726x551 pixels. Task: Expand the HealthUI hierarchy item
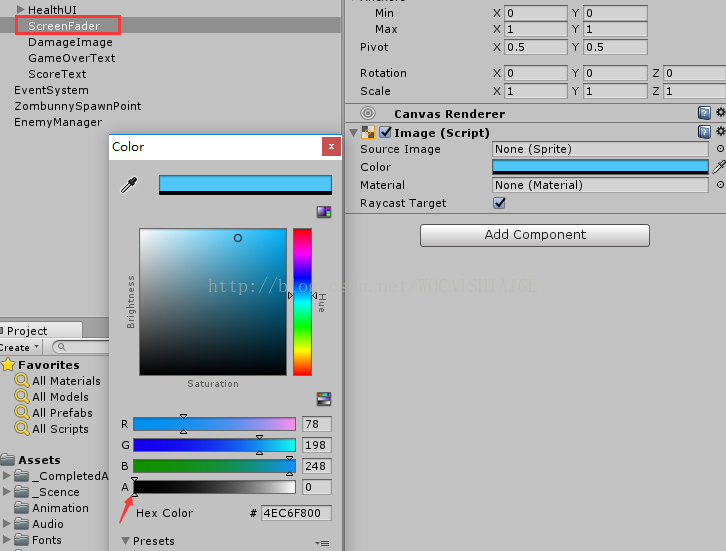click(x=20, y=9)
